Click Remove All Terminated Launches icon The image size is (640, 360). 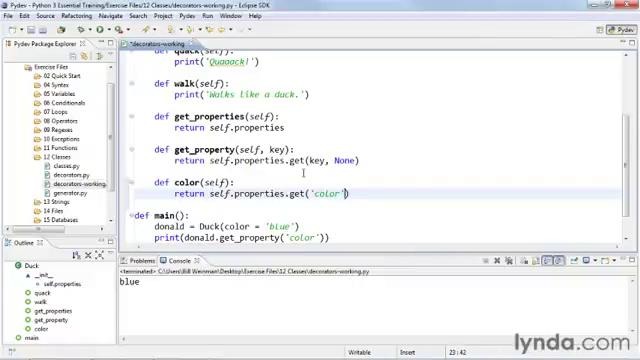tap(509, 260)
